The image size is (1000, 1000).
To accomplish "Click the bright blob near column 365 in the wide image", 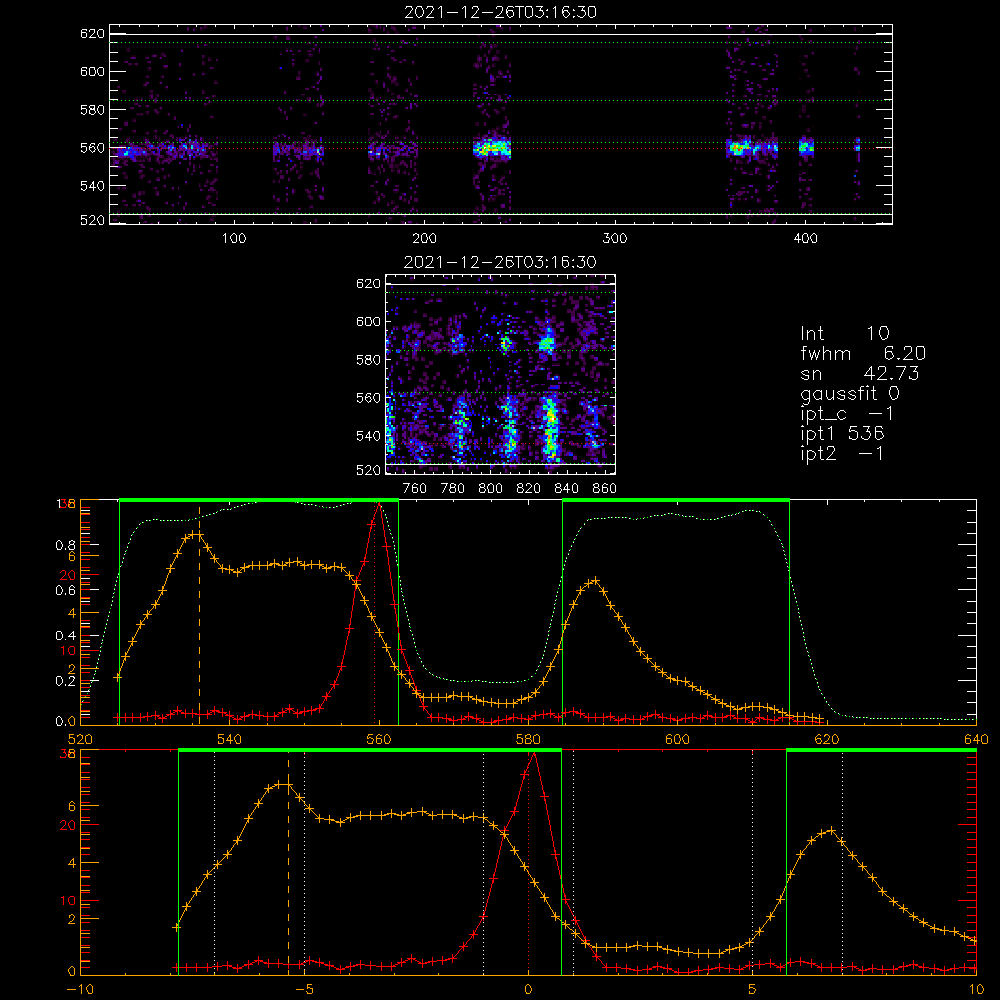I will coord(740,148).
